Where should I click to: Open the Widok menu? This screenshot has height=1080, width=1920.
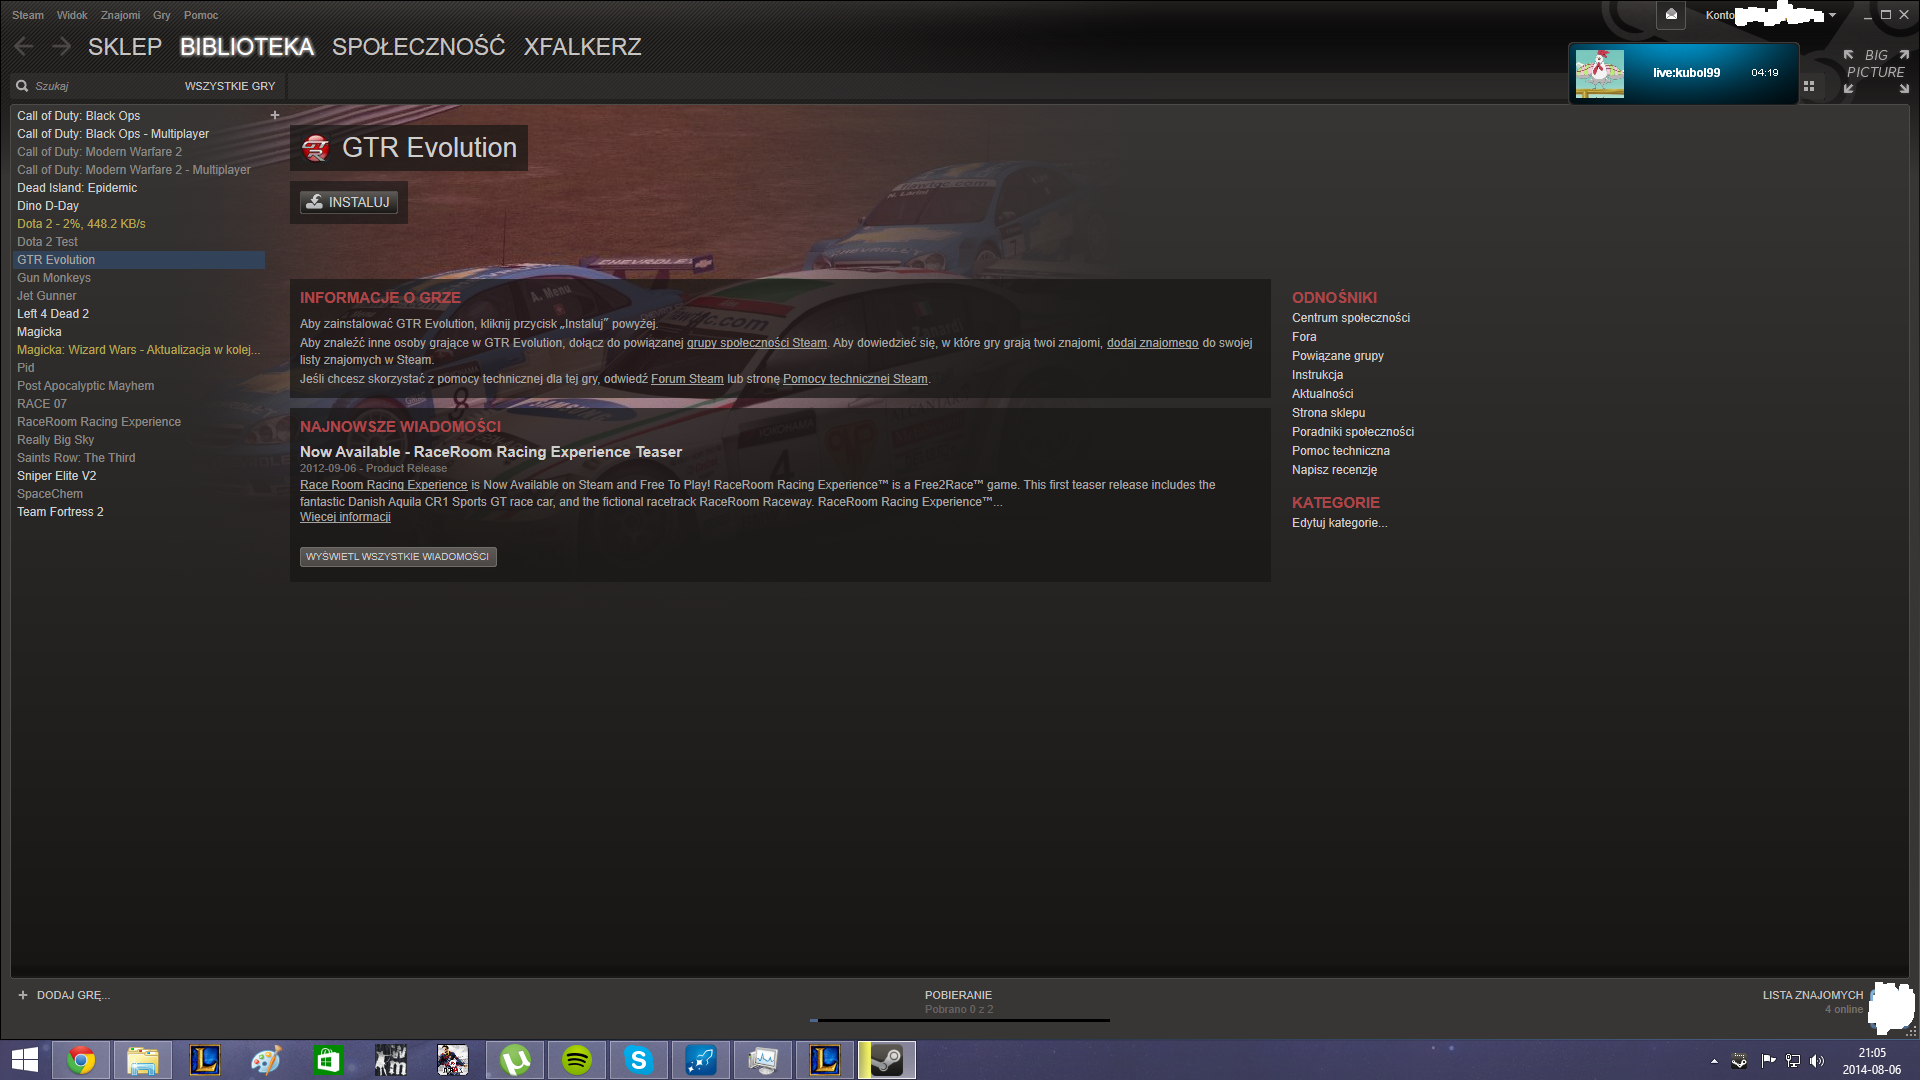[72, 15]
